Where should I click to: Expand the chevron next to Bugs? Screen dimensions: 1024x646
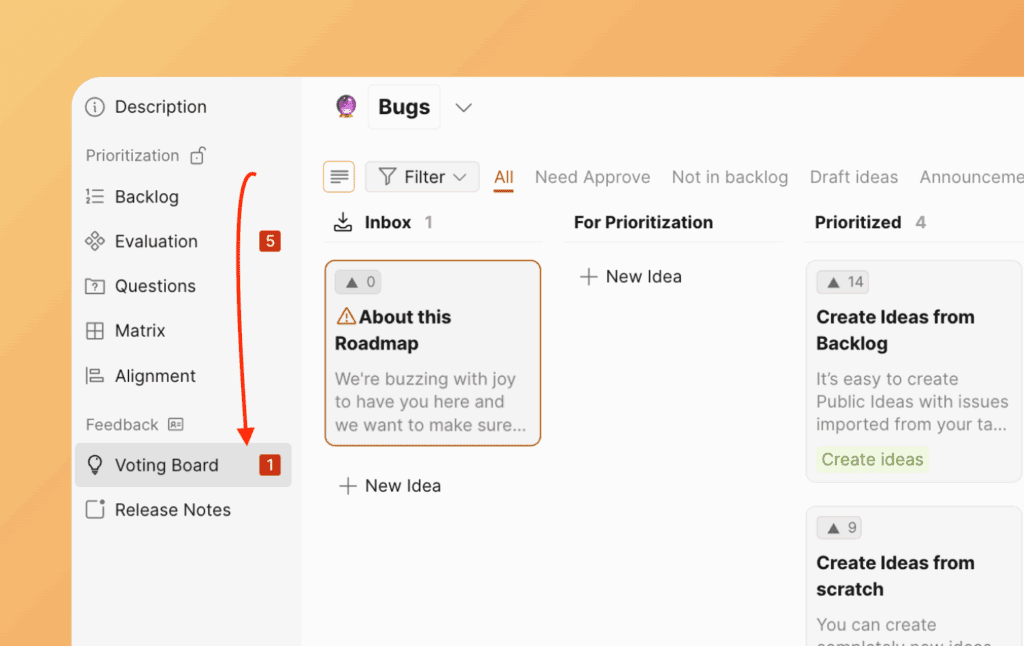tap(463, 107)
